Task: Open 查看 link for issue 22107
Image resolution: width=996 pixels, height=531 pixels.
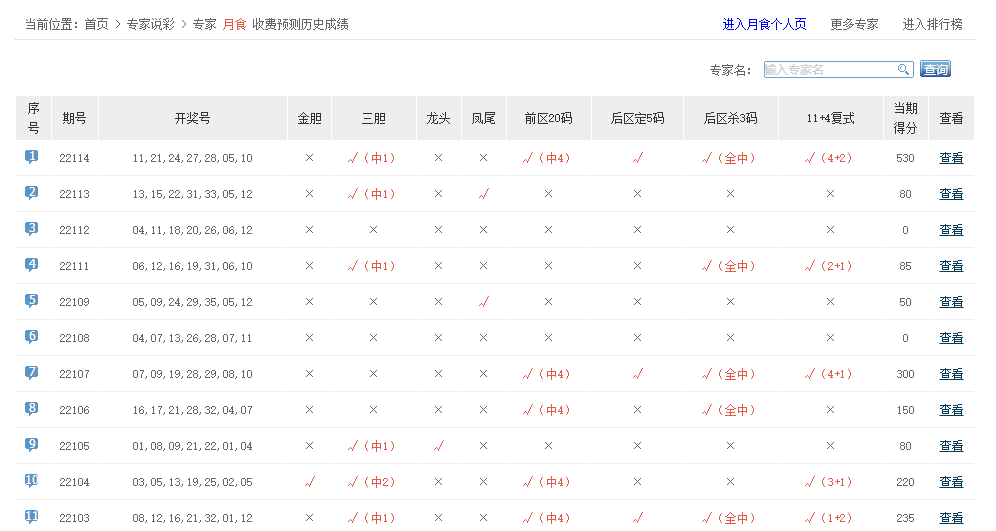Action: coord(951,374)
